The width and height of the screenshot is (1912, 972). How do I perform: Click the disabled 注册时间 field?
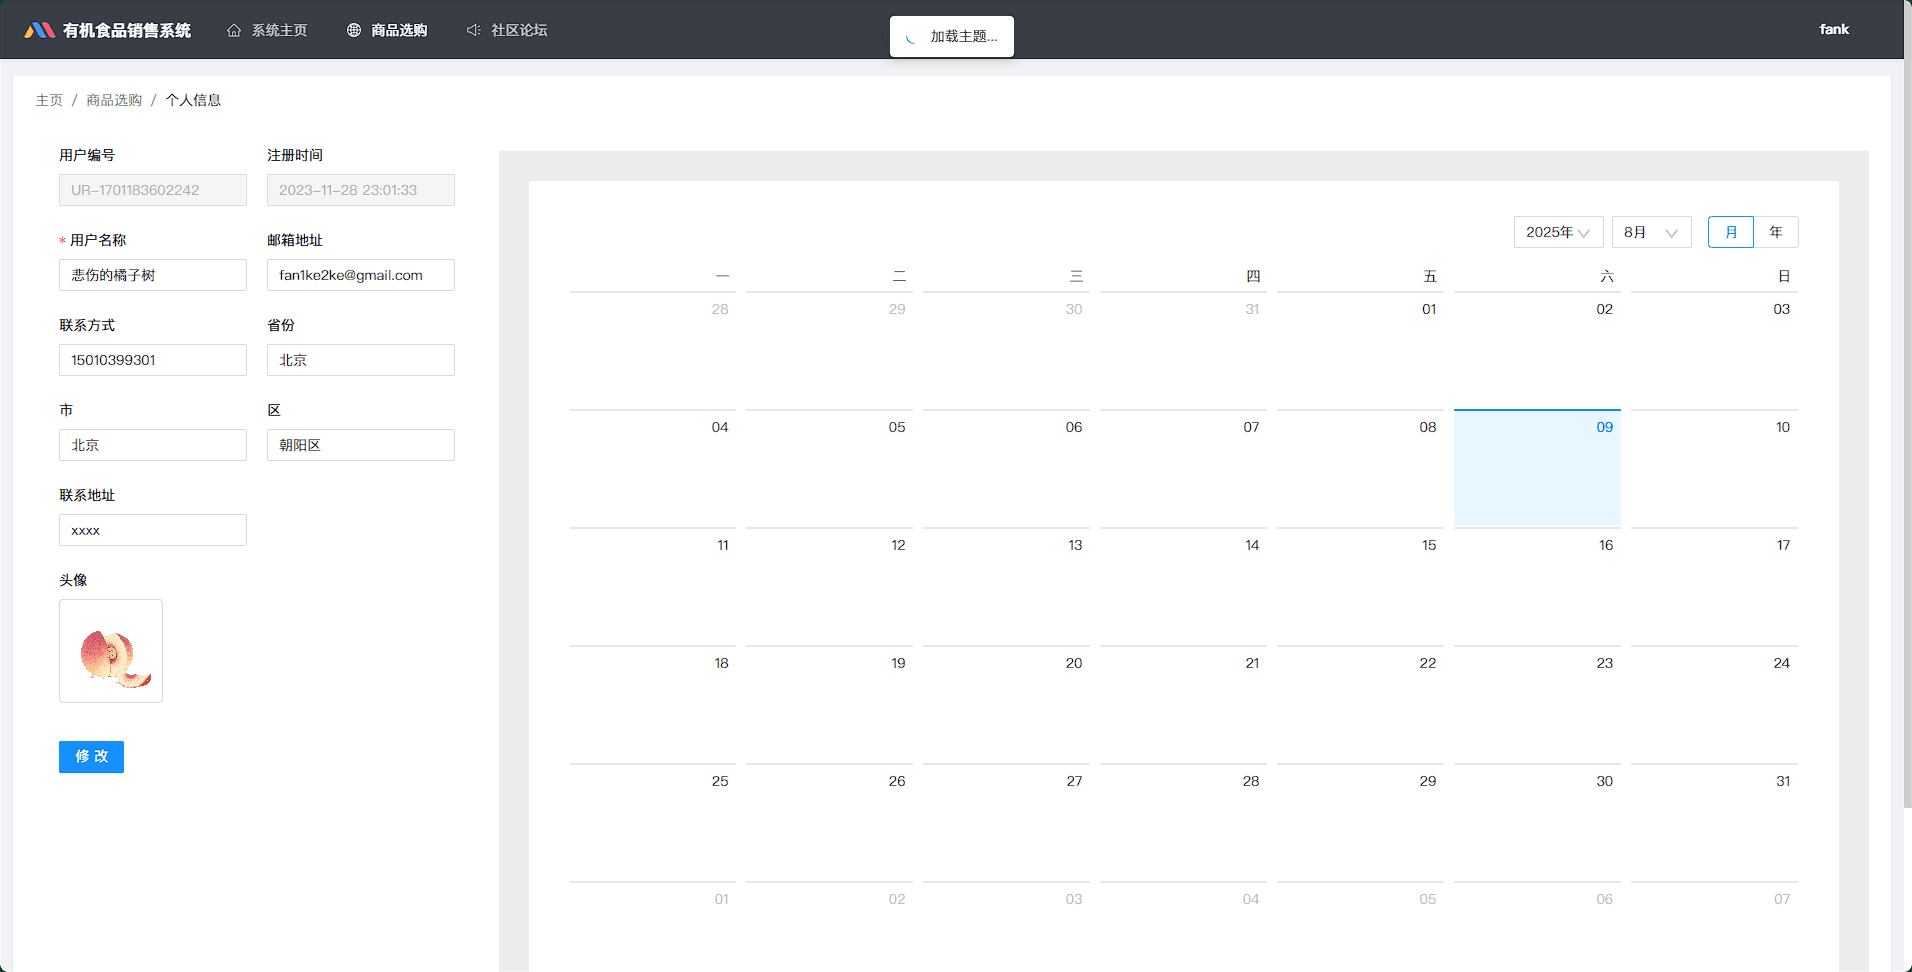coord(361,190)
